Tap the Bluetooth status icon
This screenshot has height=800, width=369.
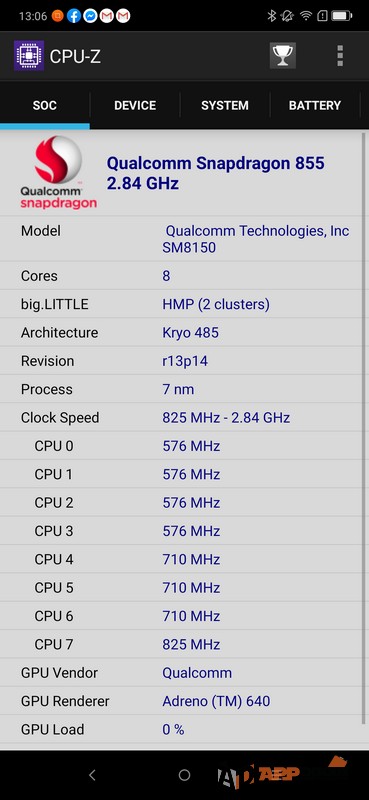point(272,16)
